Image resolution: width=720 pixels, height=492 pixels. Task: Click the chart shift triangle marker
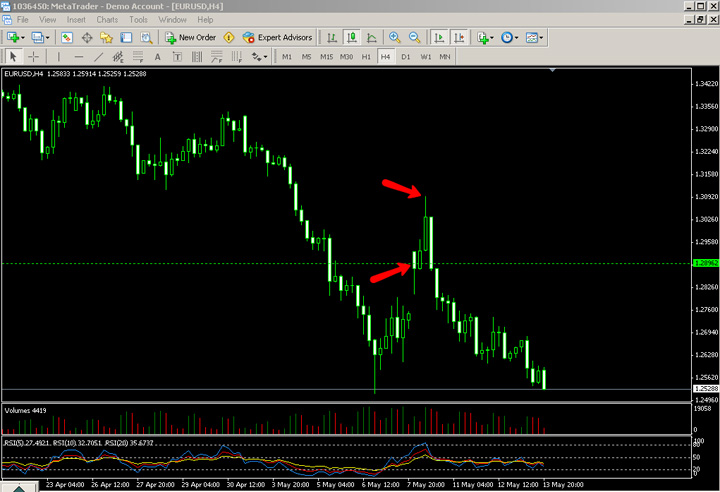(552, 70)
